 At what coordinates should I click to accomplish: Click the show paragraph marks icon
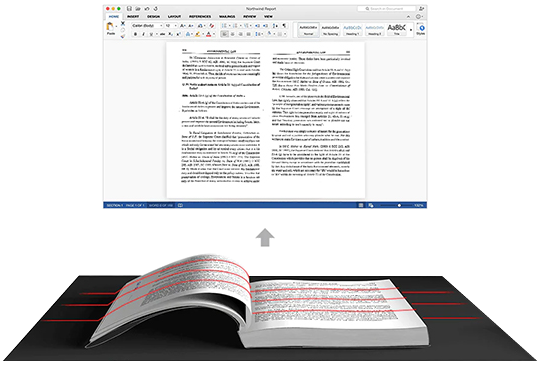[284, 25]
